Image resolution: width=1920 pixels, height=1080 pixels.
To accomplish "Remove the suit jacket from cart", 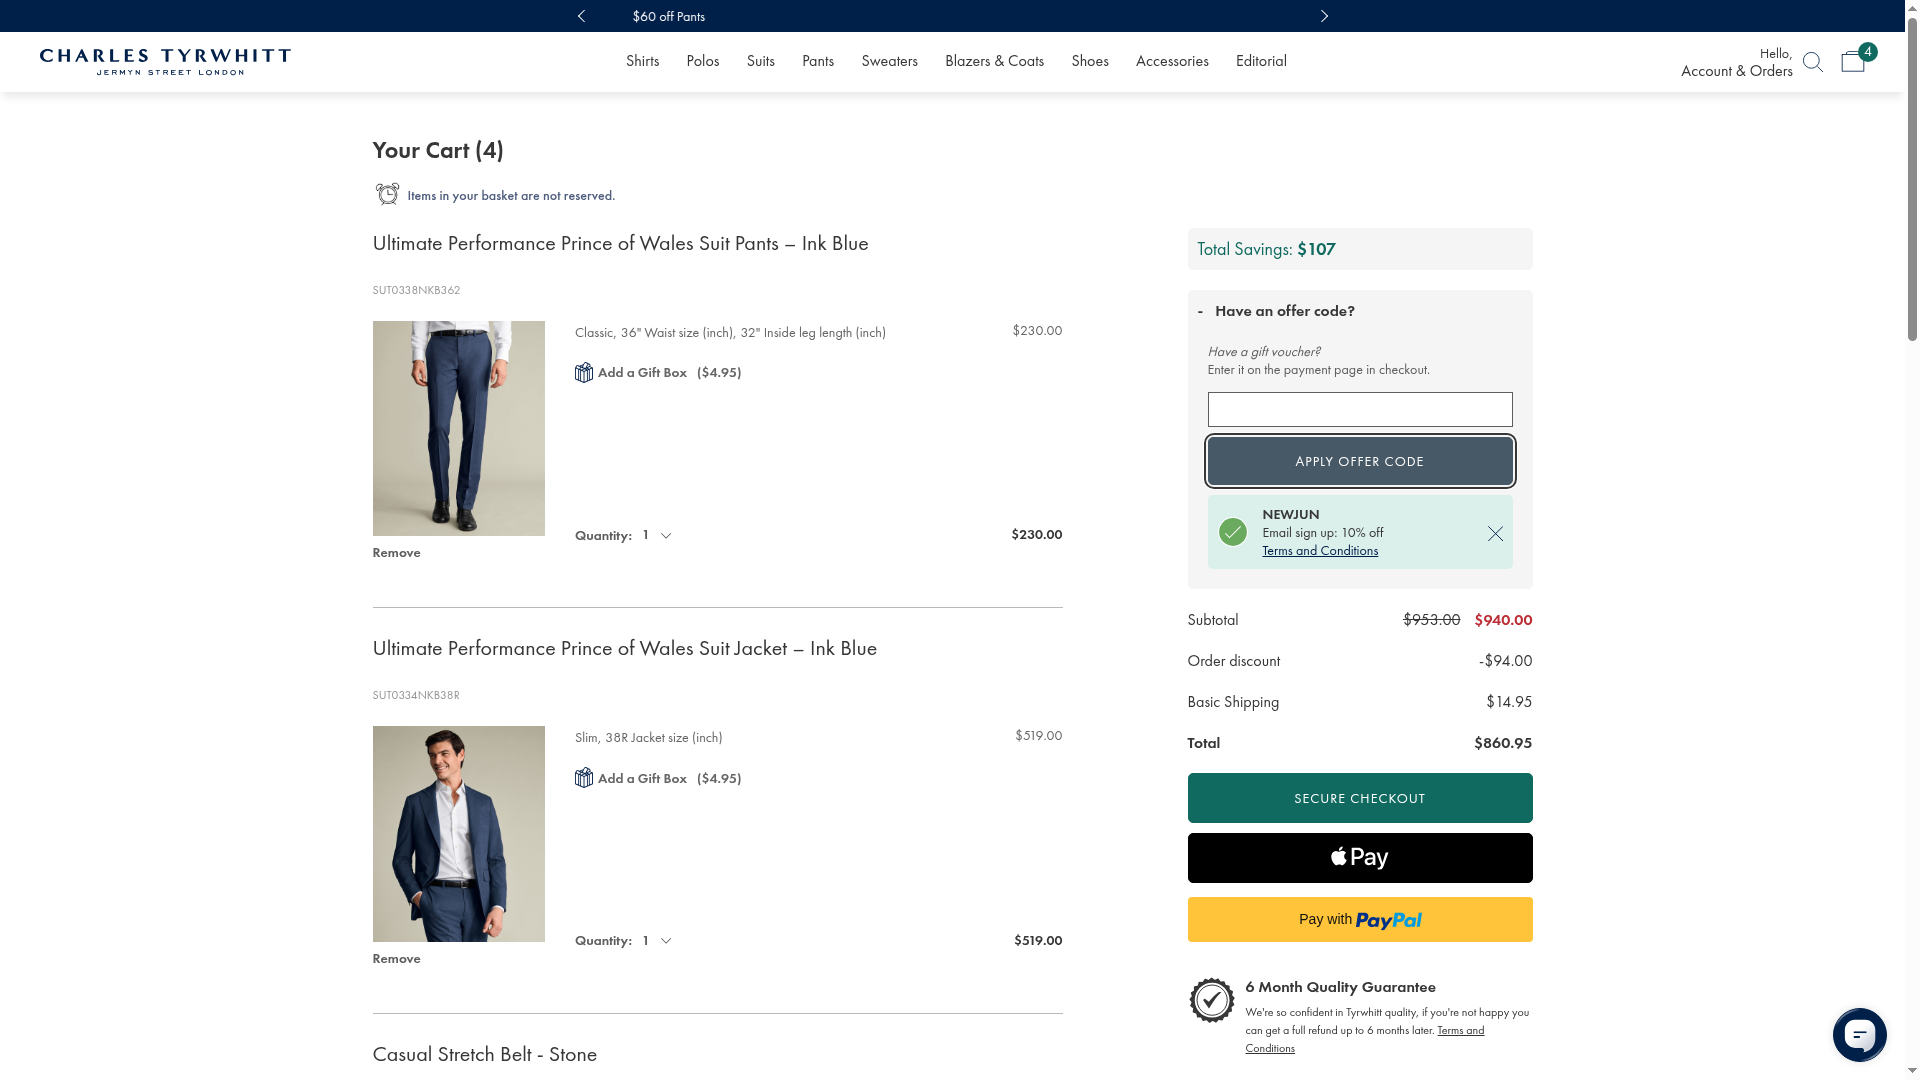I will (396, 959).
